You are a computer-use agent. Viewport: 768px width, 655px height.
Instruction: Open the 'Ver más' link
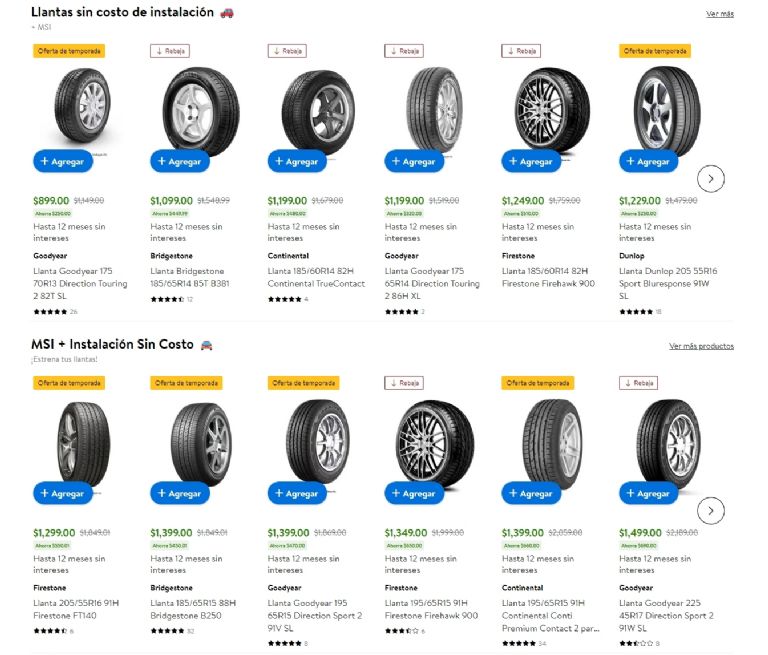click(x=719, y=14)
